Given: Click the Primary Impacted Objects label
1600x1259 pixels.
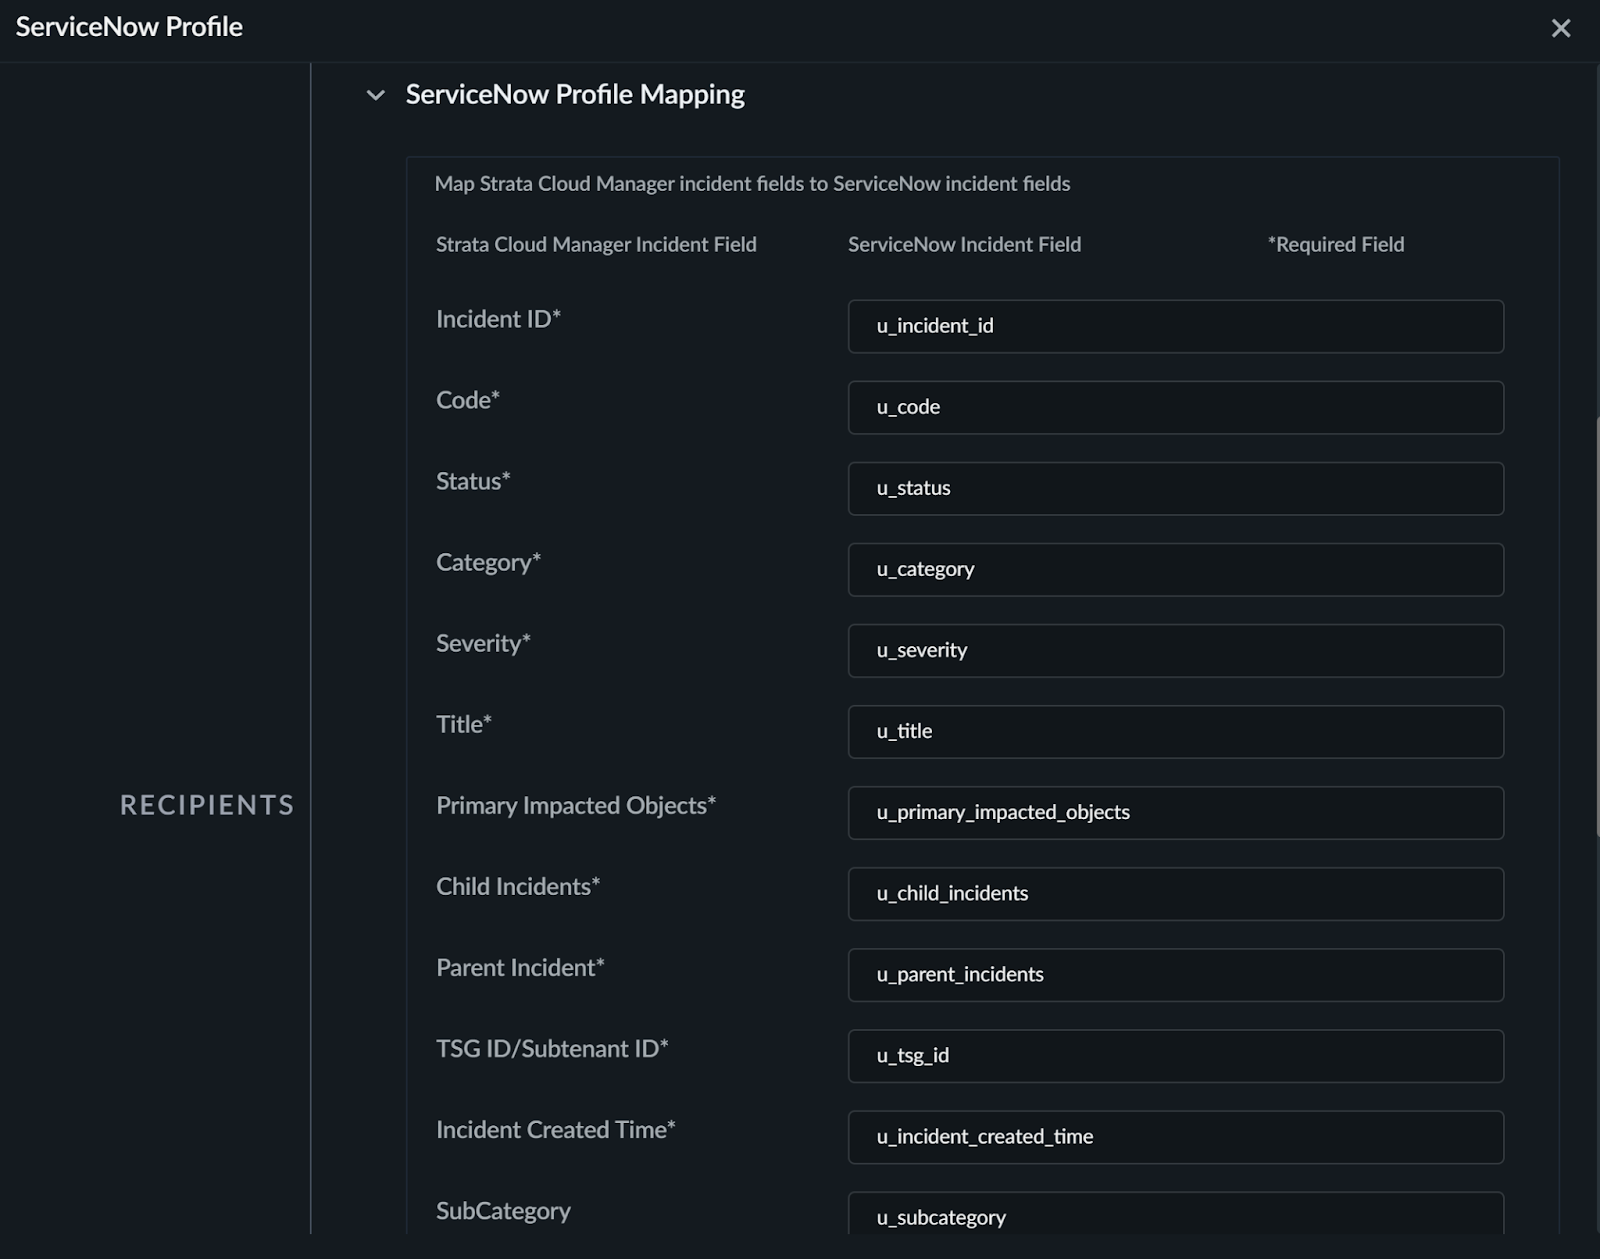Looking at the screenshot, I should click(x=575, y=806).
